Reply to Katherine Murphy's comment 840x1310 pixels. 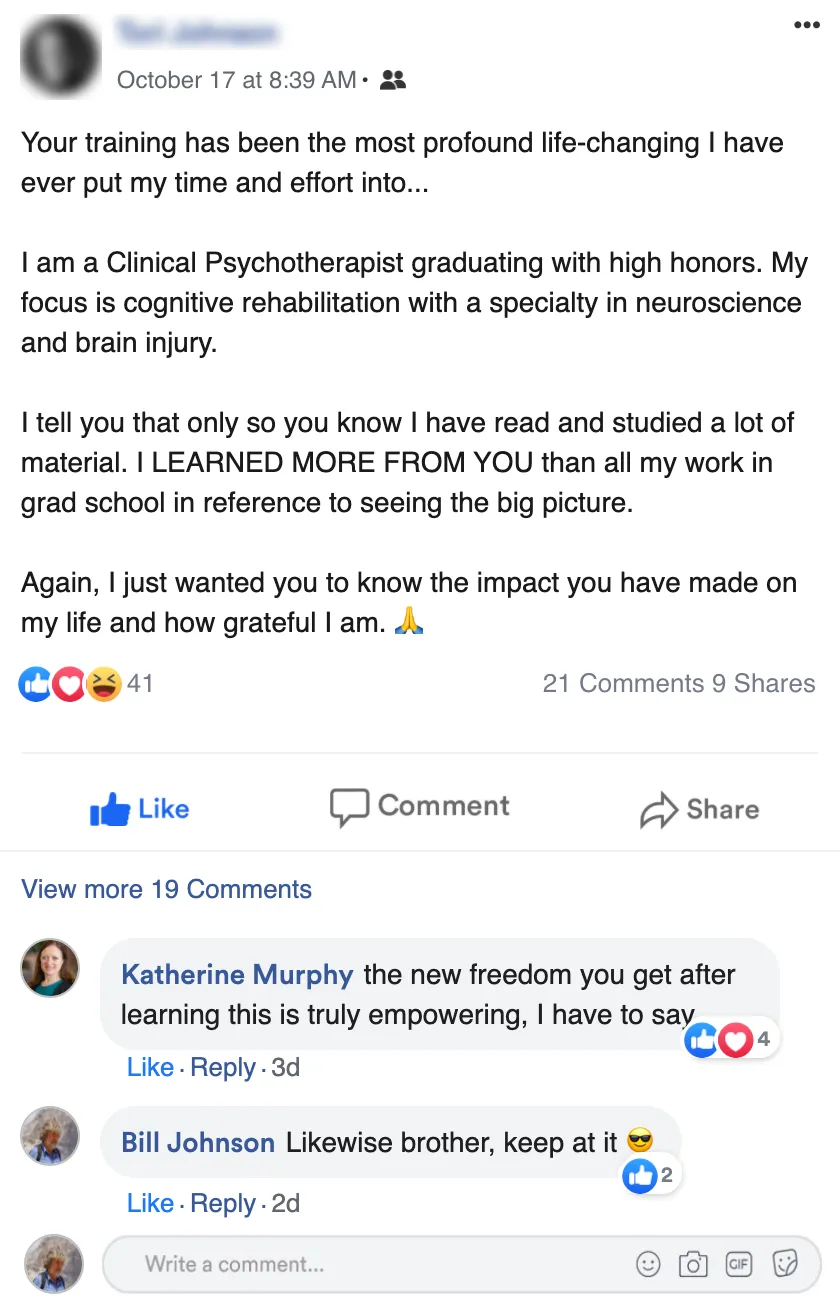tap(223, 1067)
